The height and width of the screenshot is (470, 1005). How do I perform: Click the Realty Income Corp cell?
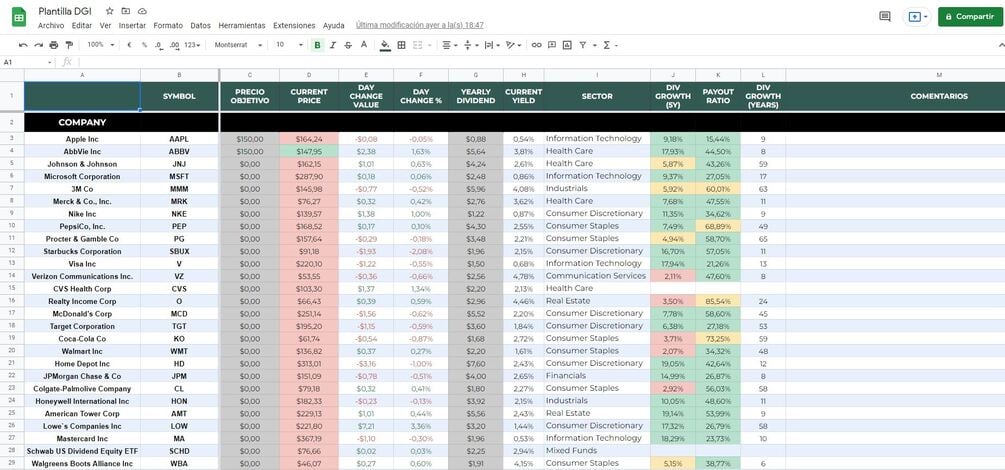pos(82,301)
